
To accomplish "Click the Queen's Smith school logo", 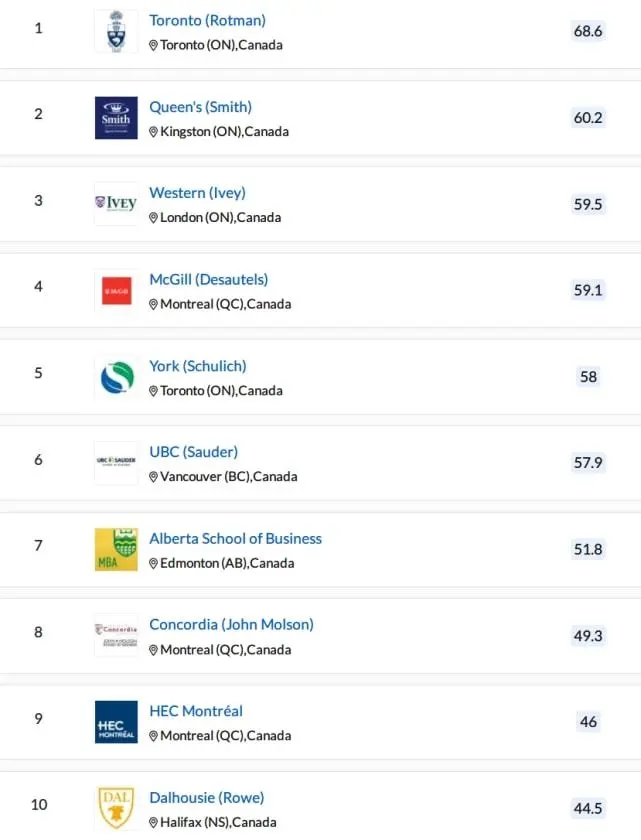I will pyautogui.click(x=116, y=118).
